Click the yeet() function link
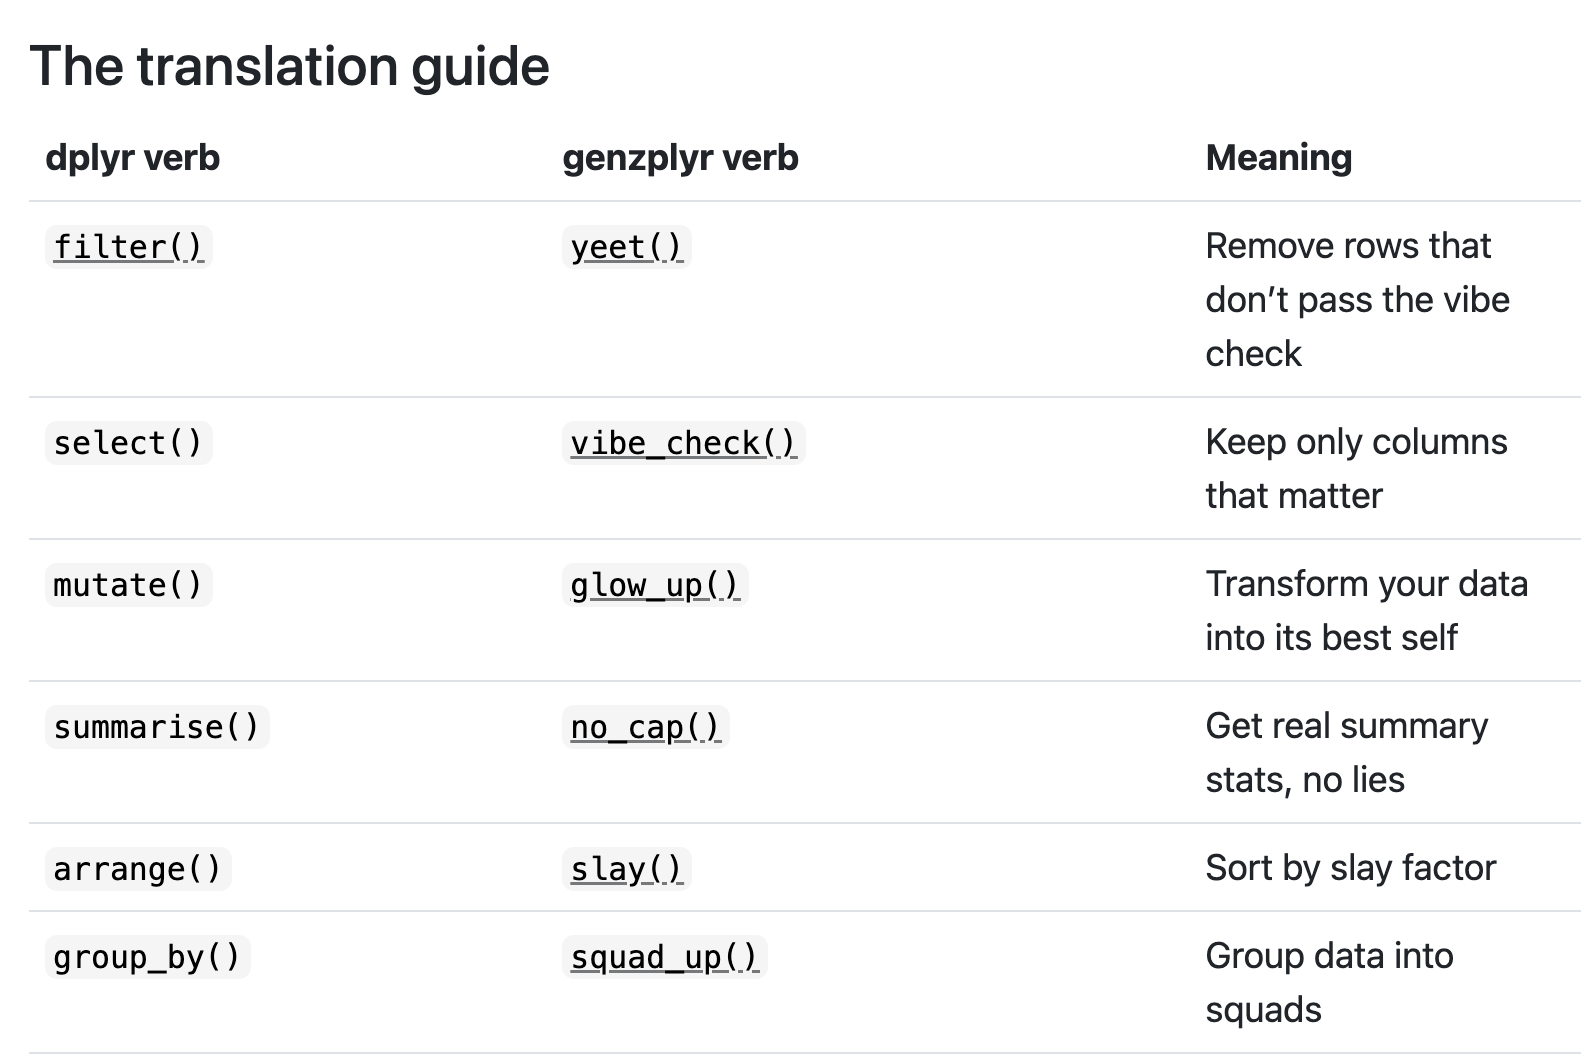This screenshot has height=1062, width=1592. [x=625, y=247]
